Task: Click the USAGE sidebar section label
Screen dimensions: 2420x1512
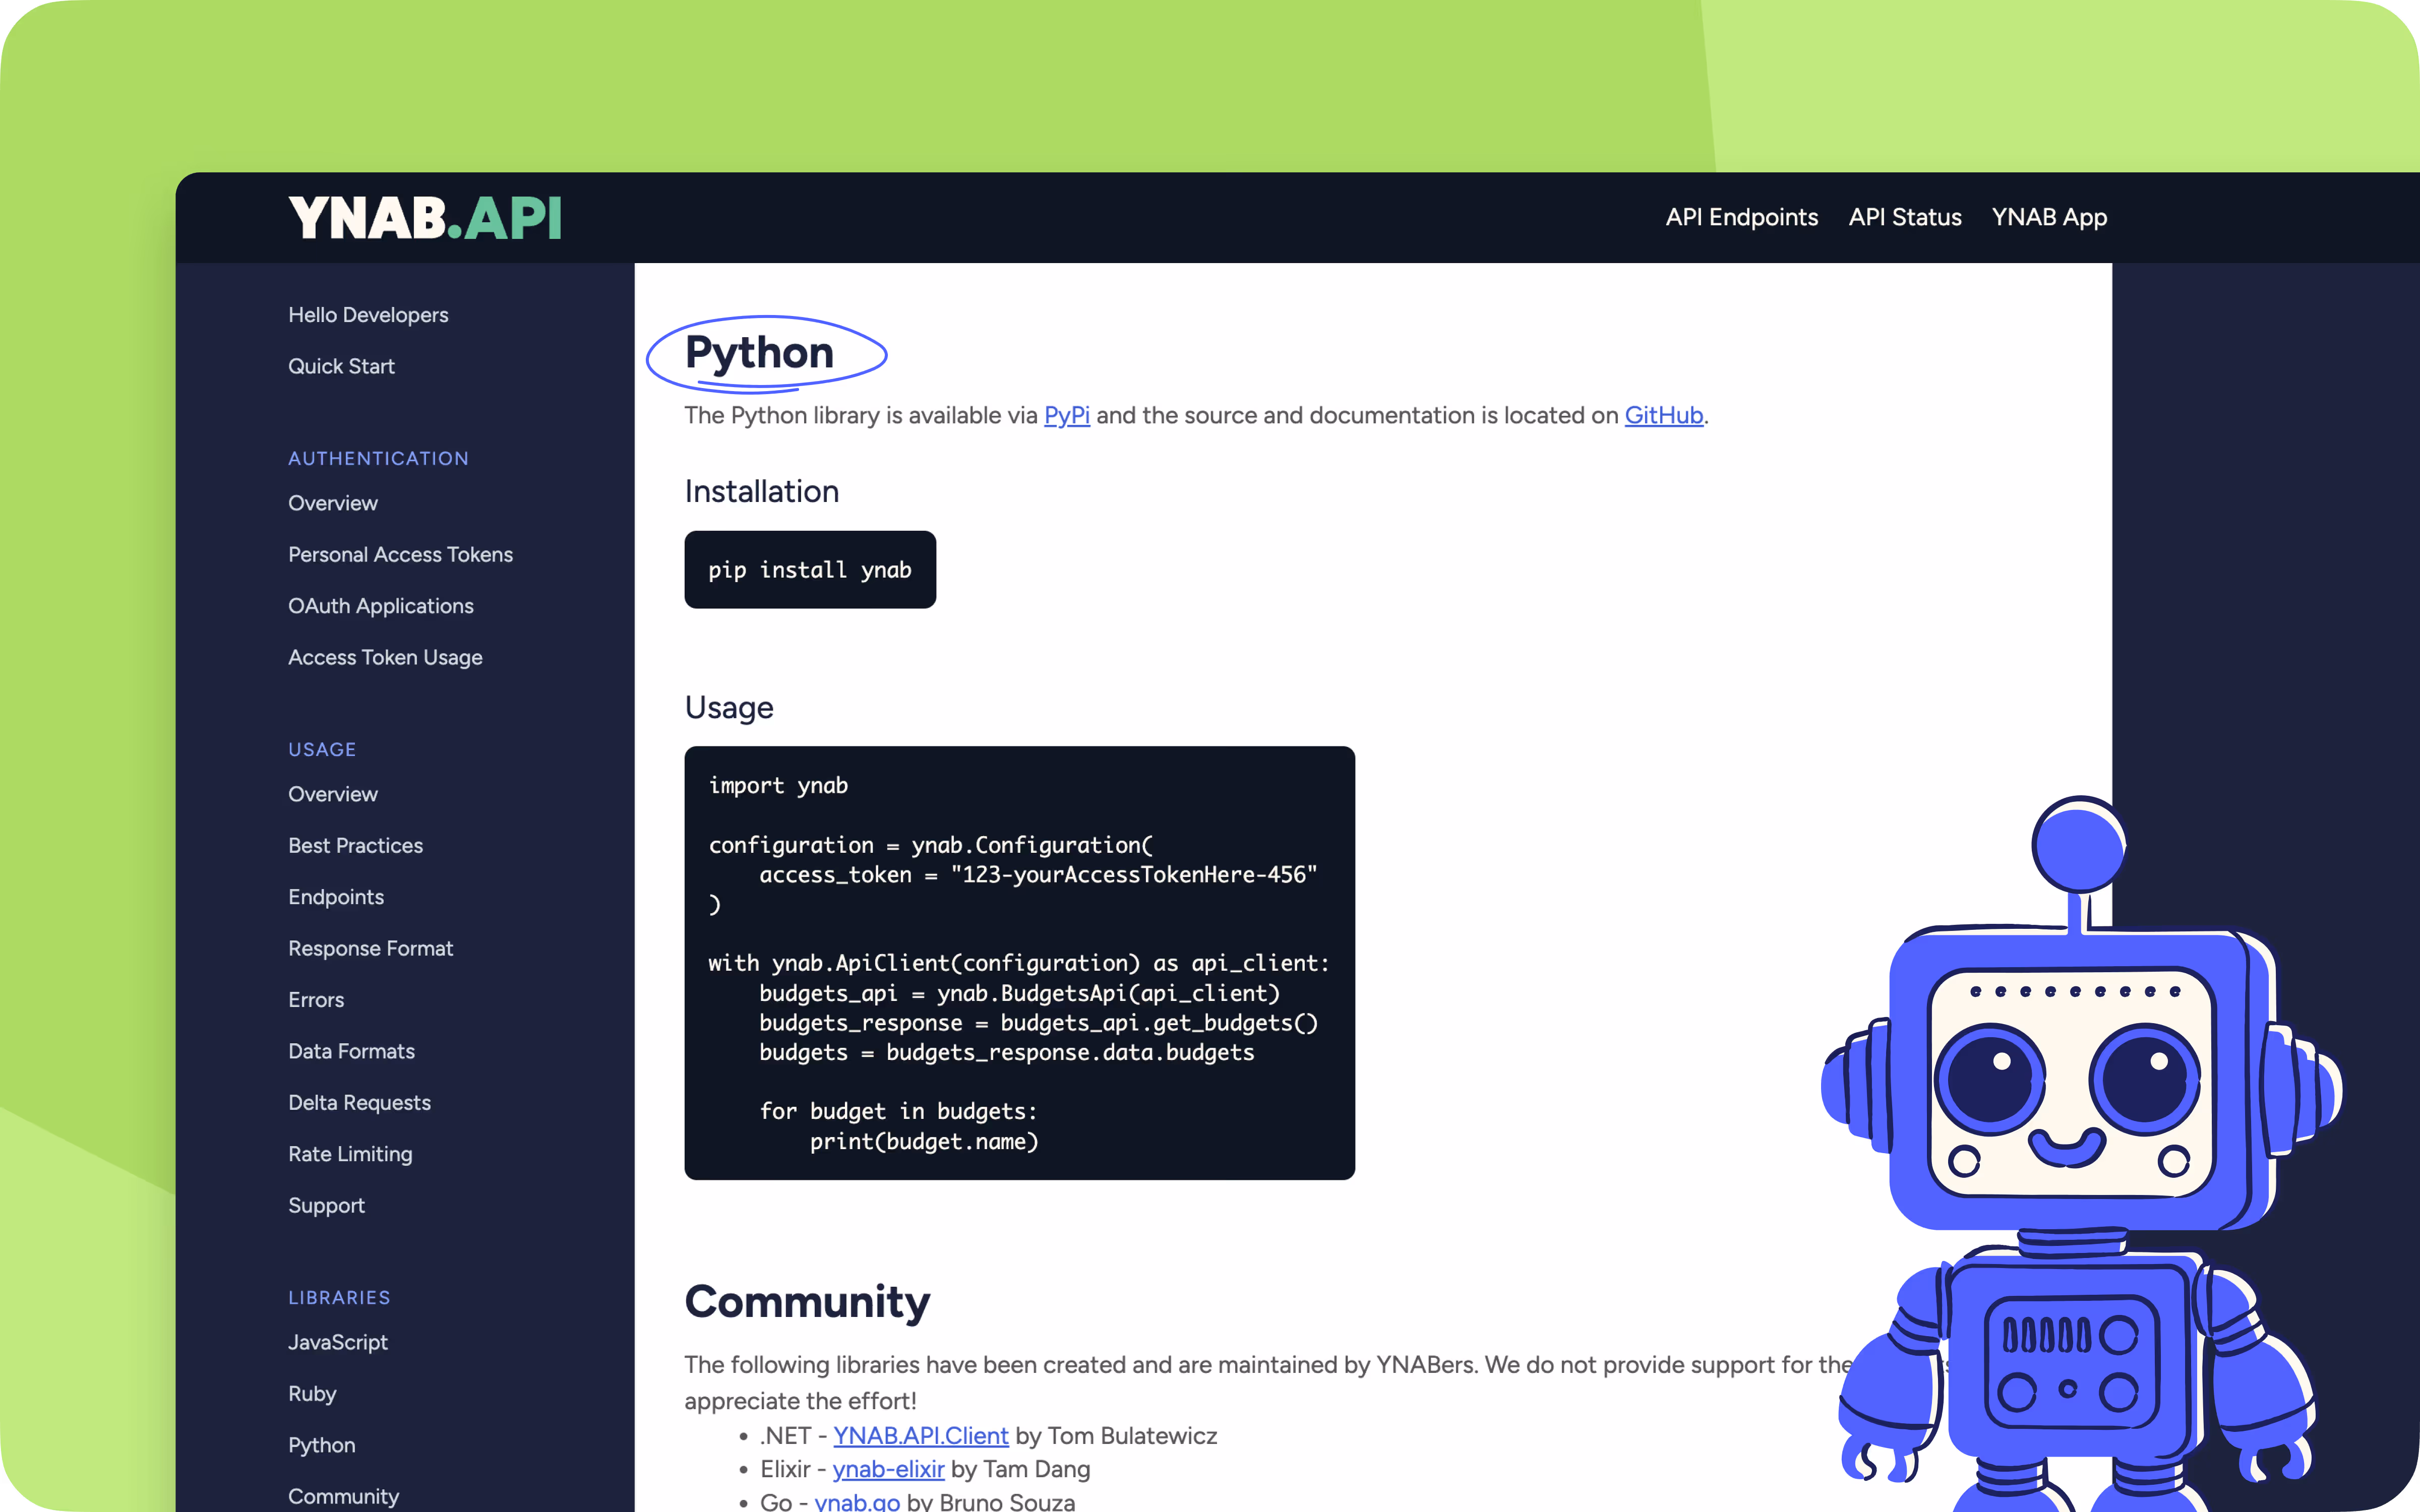Action: coord(322,749)
